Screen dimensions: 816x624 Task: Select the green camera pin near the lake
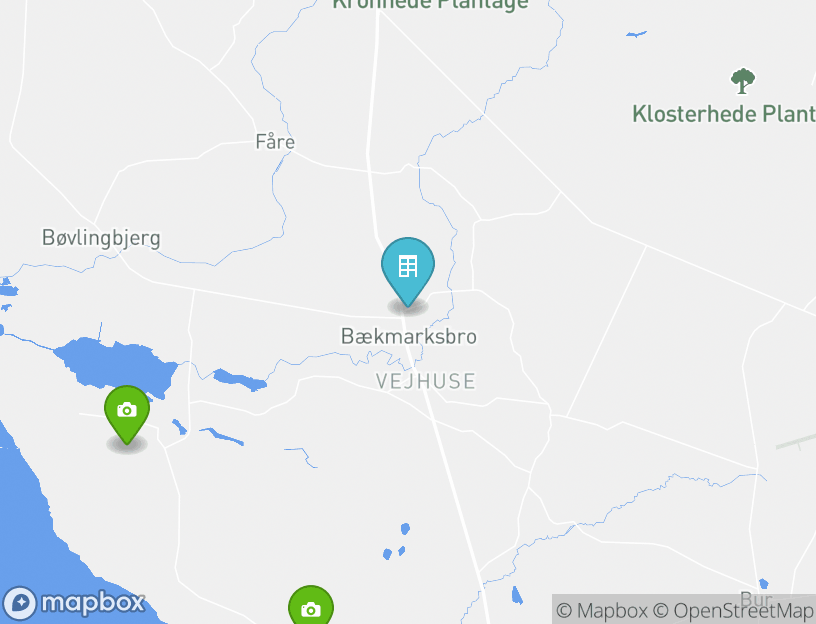coord(127,414)
